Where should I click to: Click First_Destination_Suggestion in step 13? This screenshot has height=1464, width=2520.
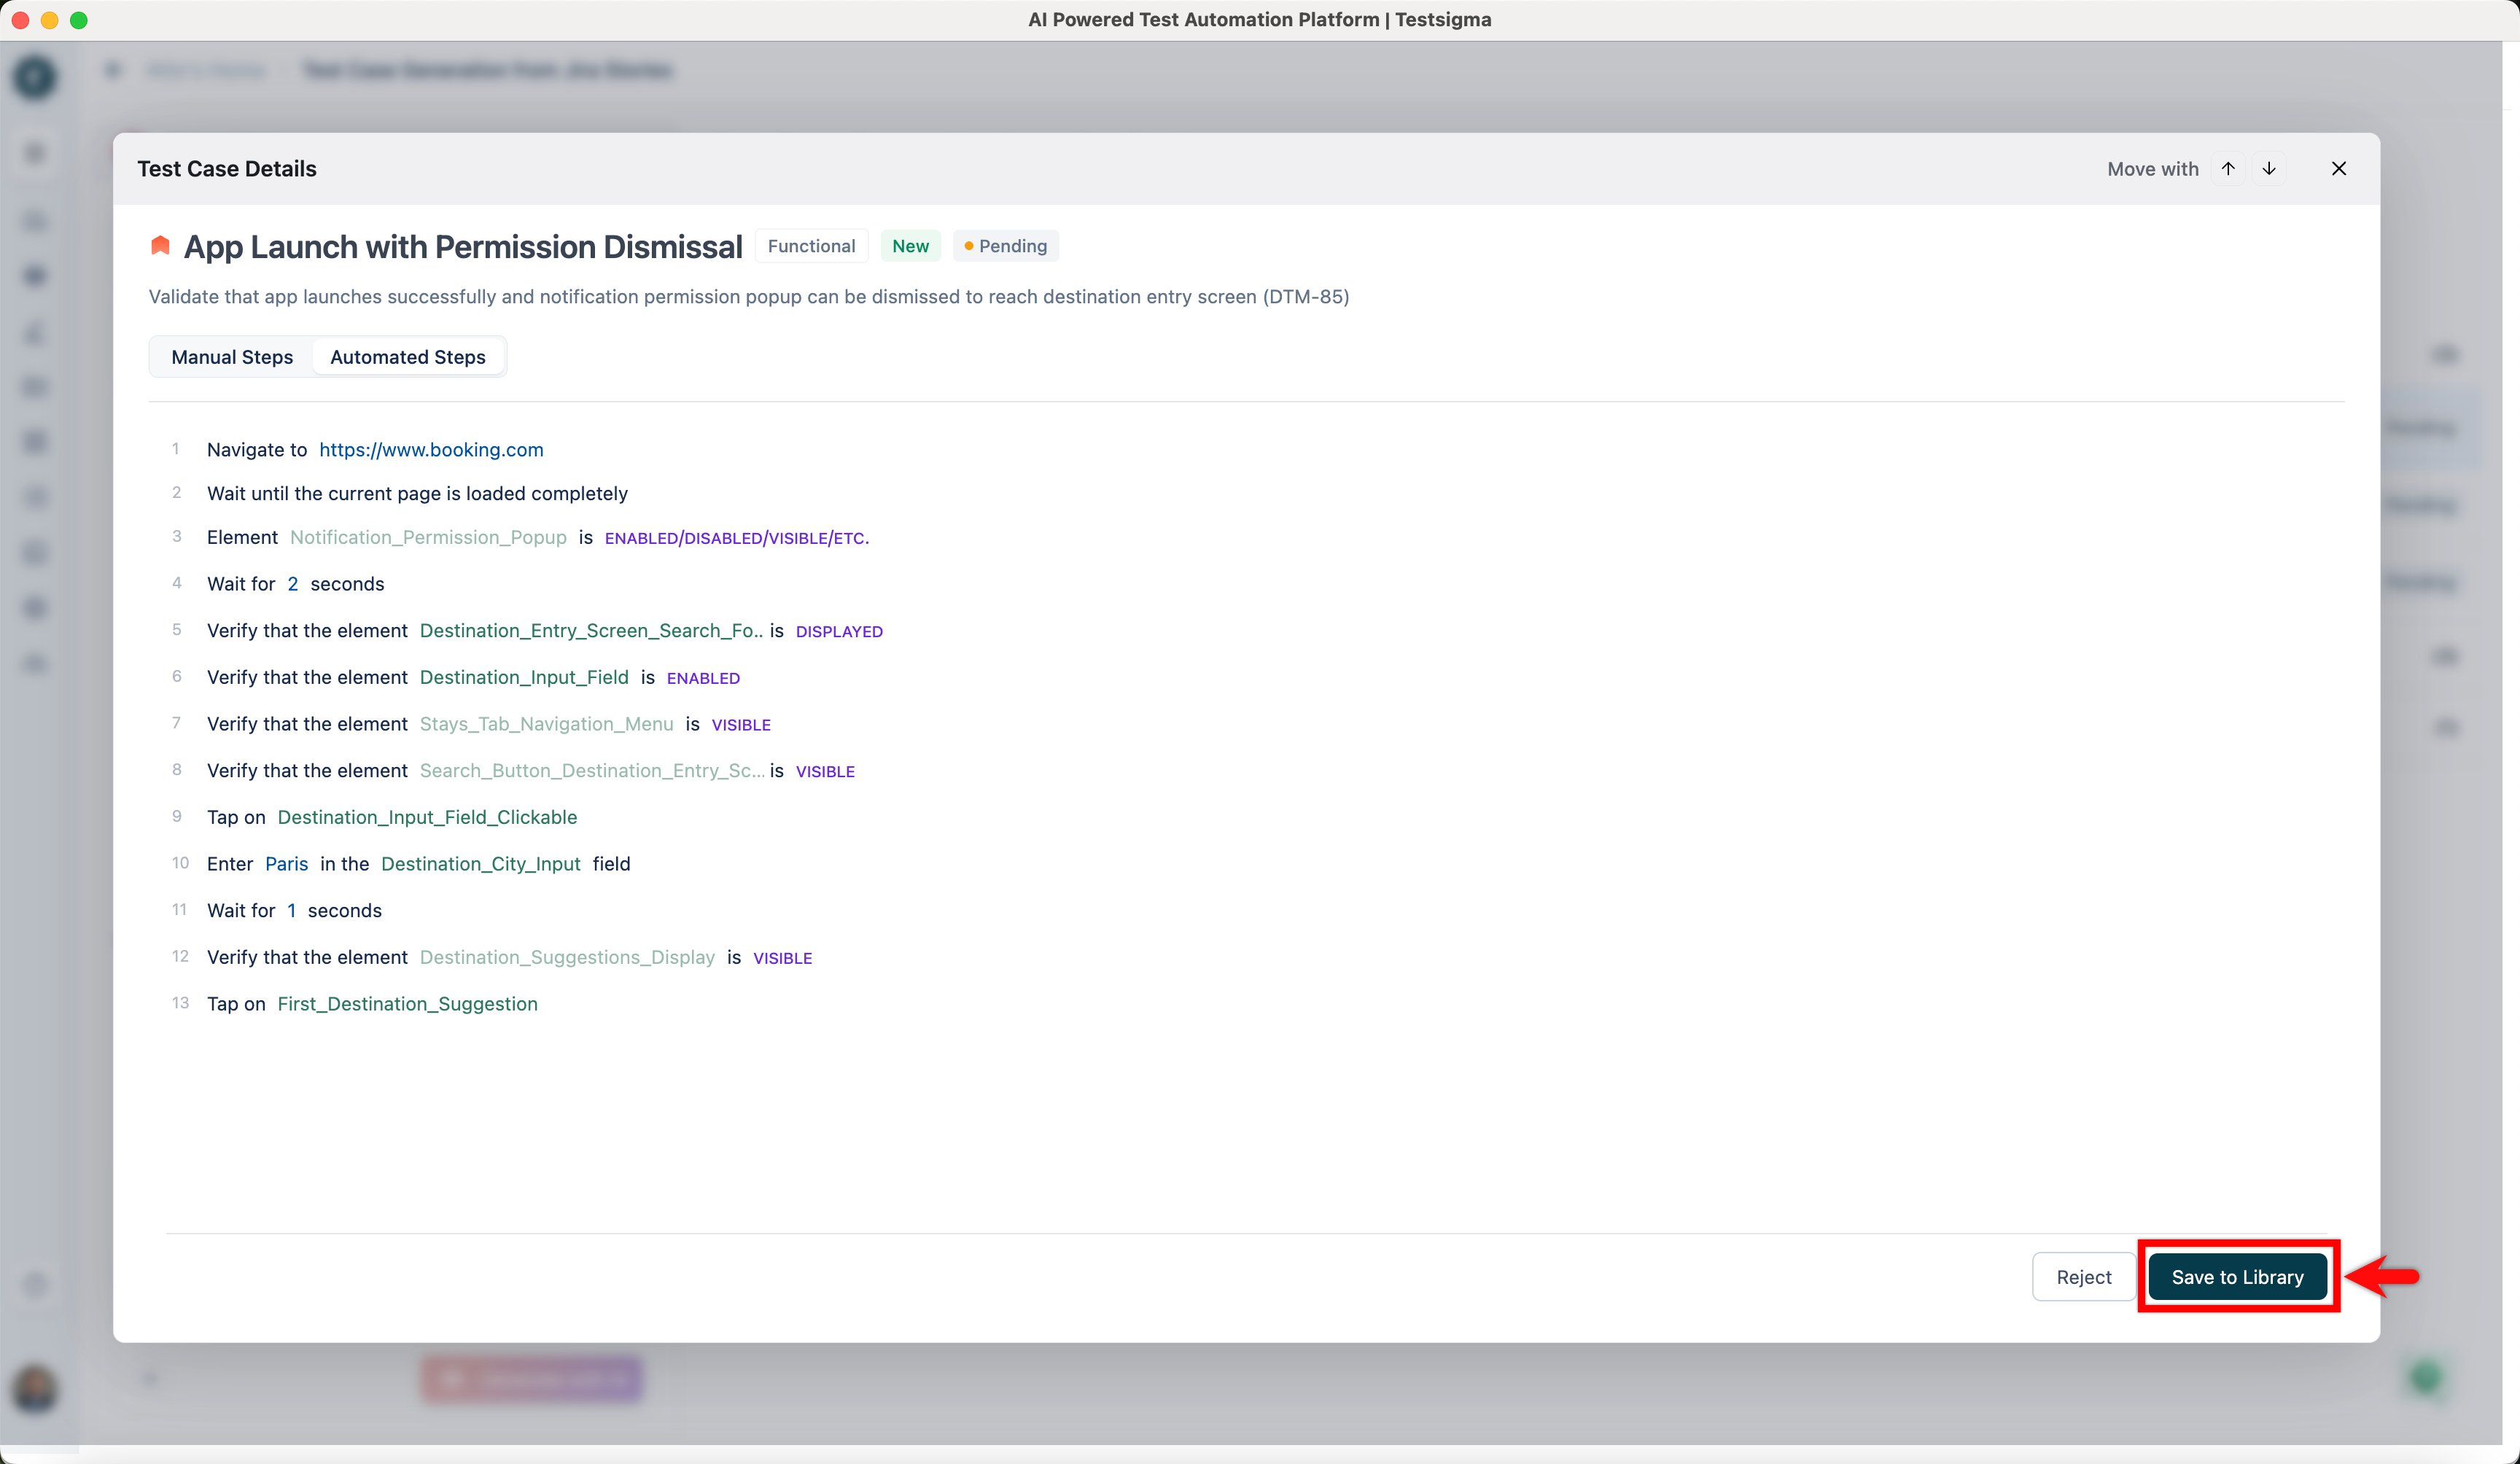[407, 1004]
